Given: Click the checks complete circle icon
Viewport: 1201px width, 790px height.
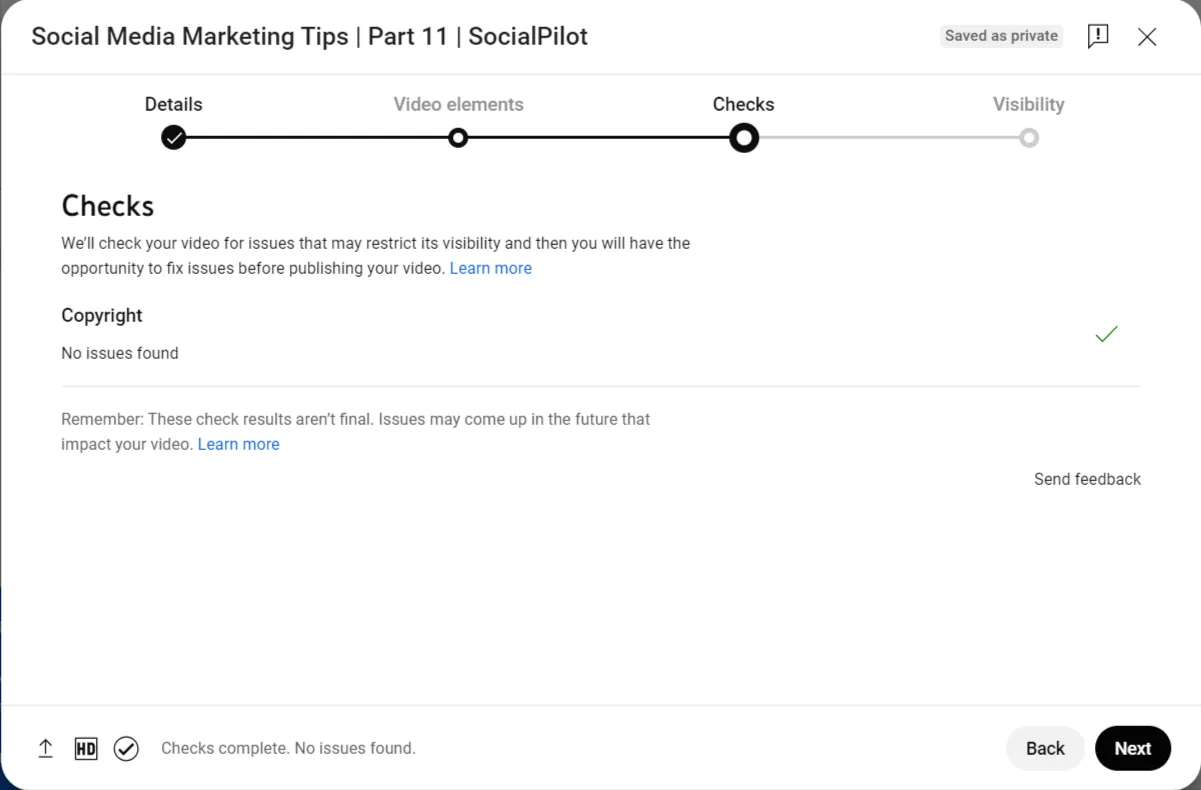Looking at the screenshot, I should tap(126, 748).
